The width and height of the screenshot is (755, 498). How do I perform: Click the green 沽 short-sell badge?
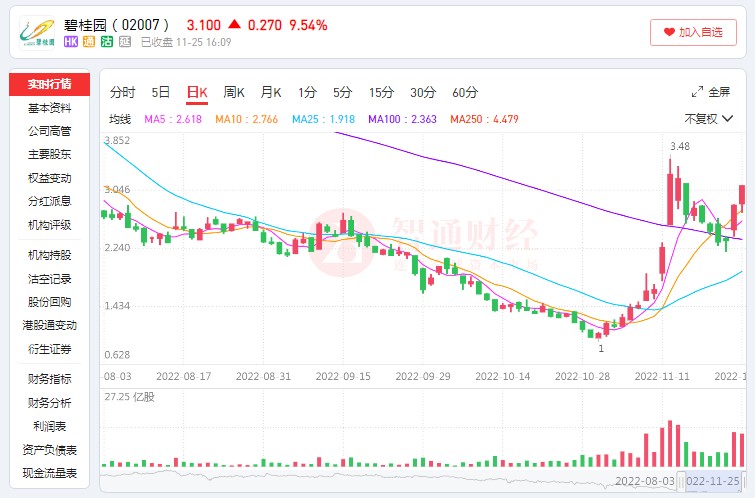point(107,42)
